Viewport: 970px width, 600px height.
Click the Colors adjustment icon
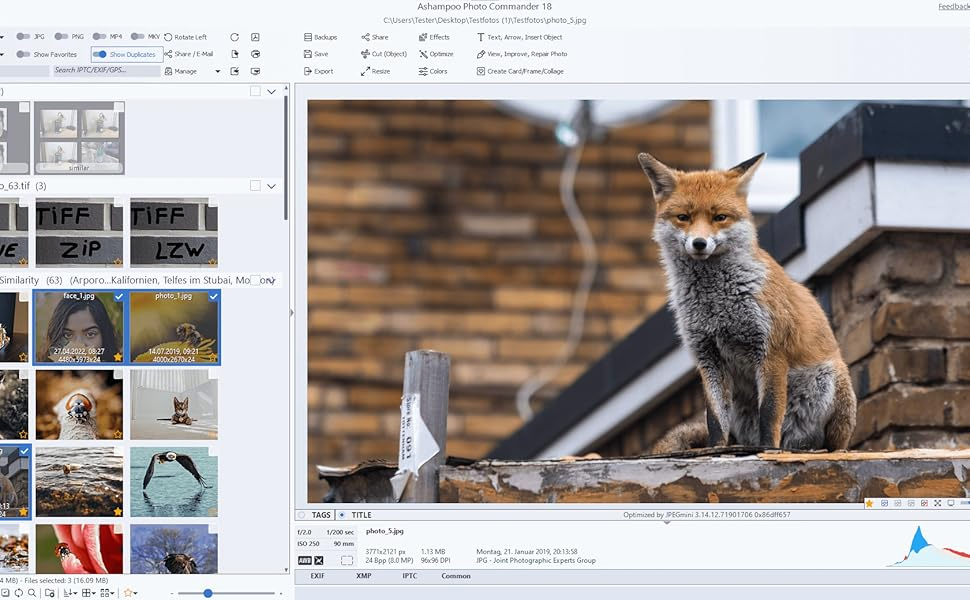424,71
